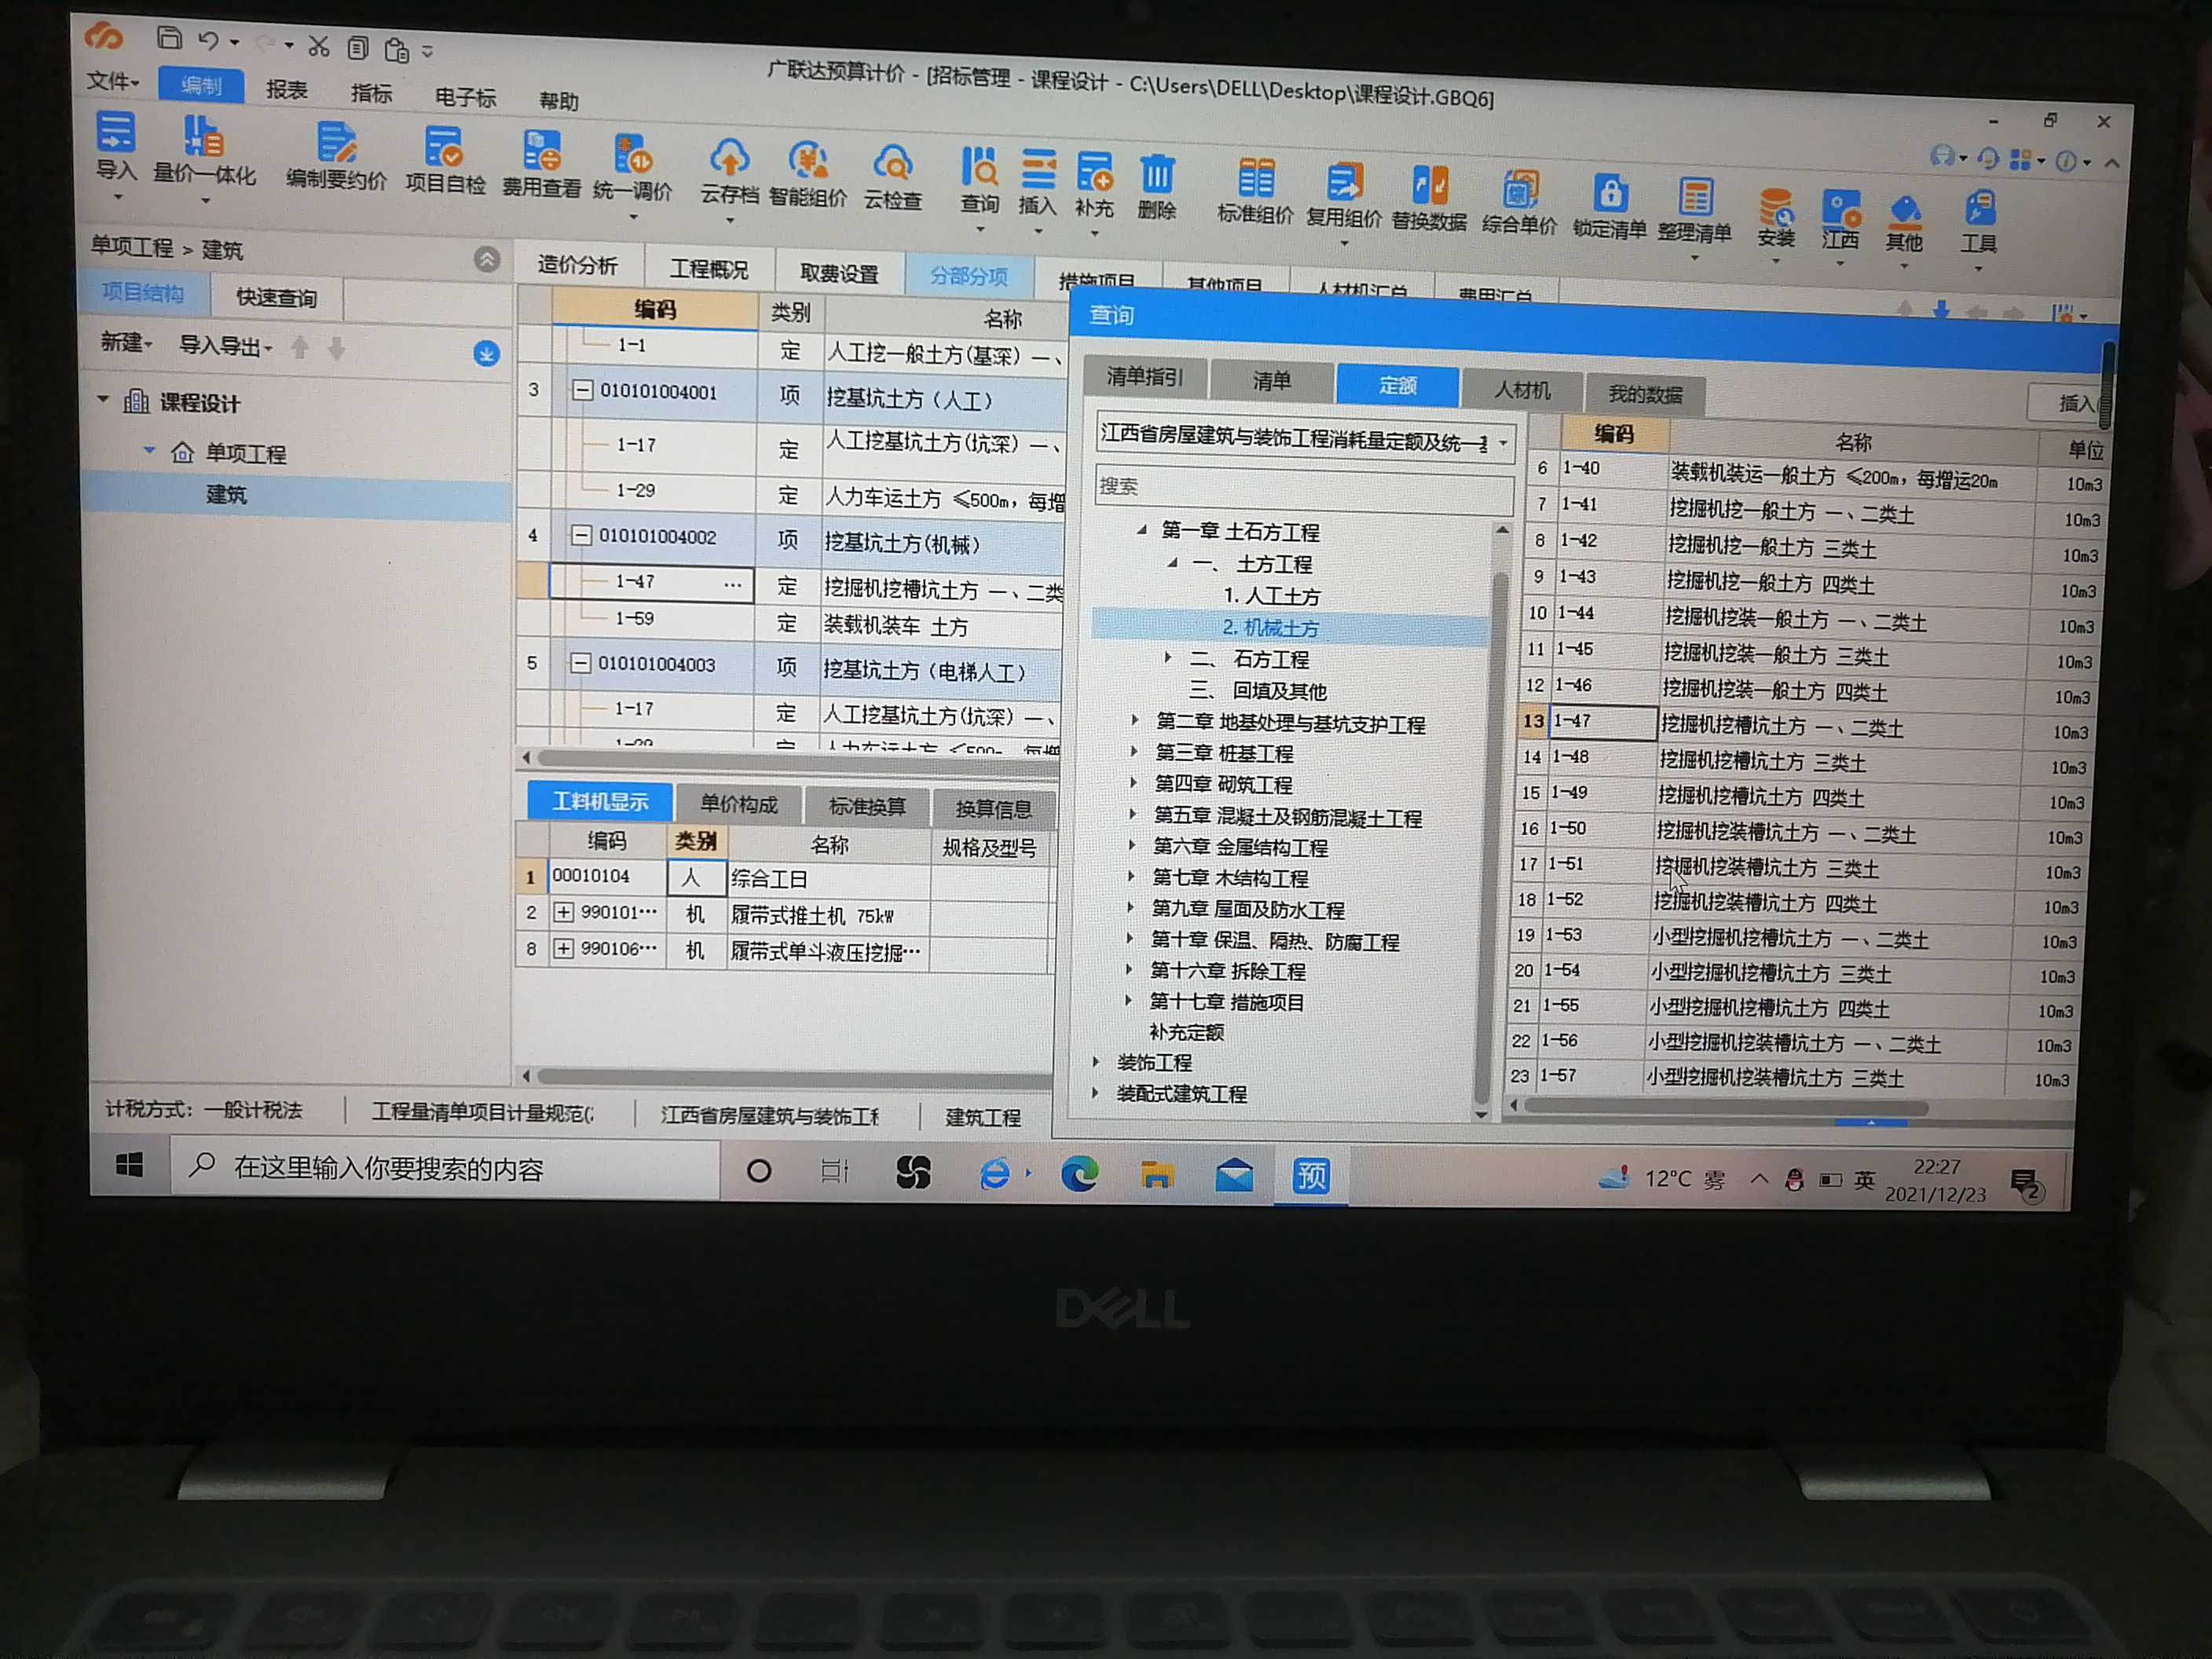This screenshot has height=1659, width=2212.
Task: Open 费用查看 tool
Action: (541, 164)
